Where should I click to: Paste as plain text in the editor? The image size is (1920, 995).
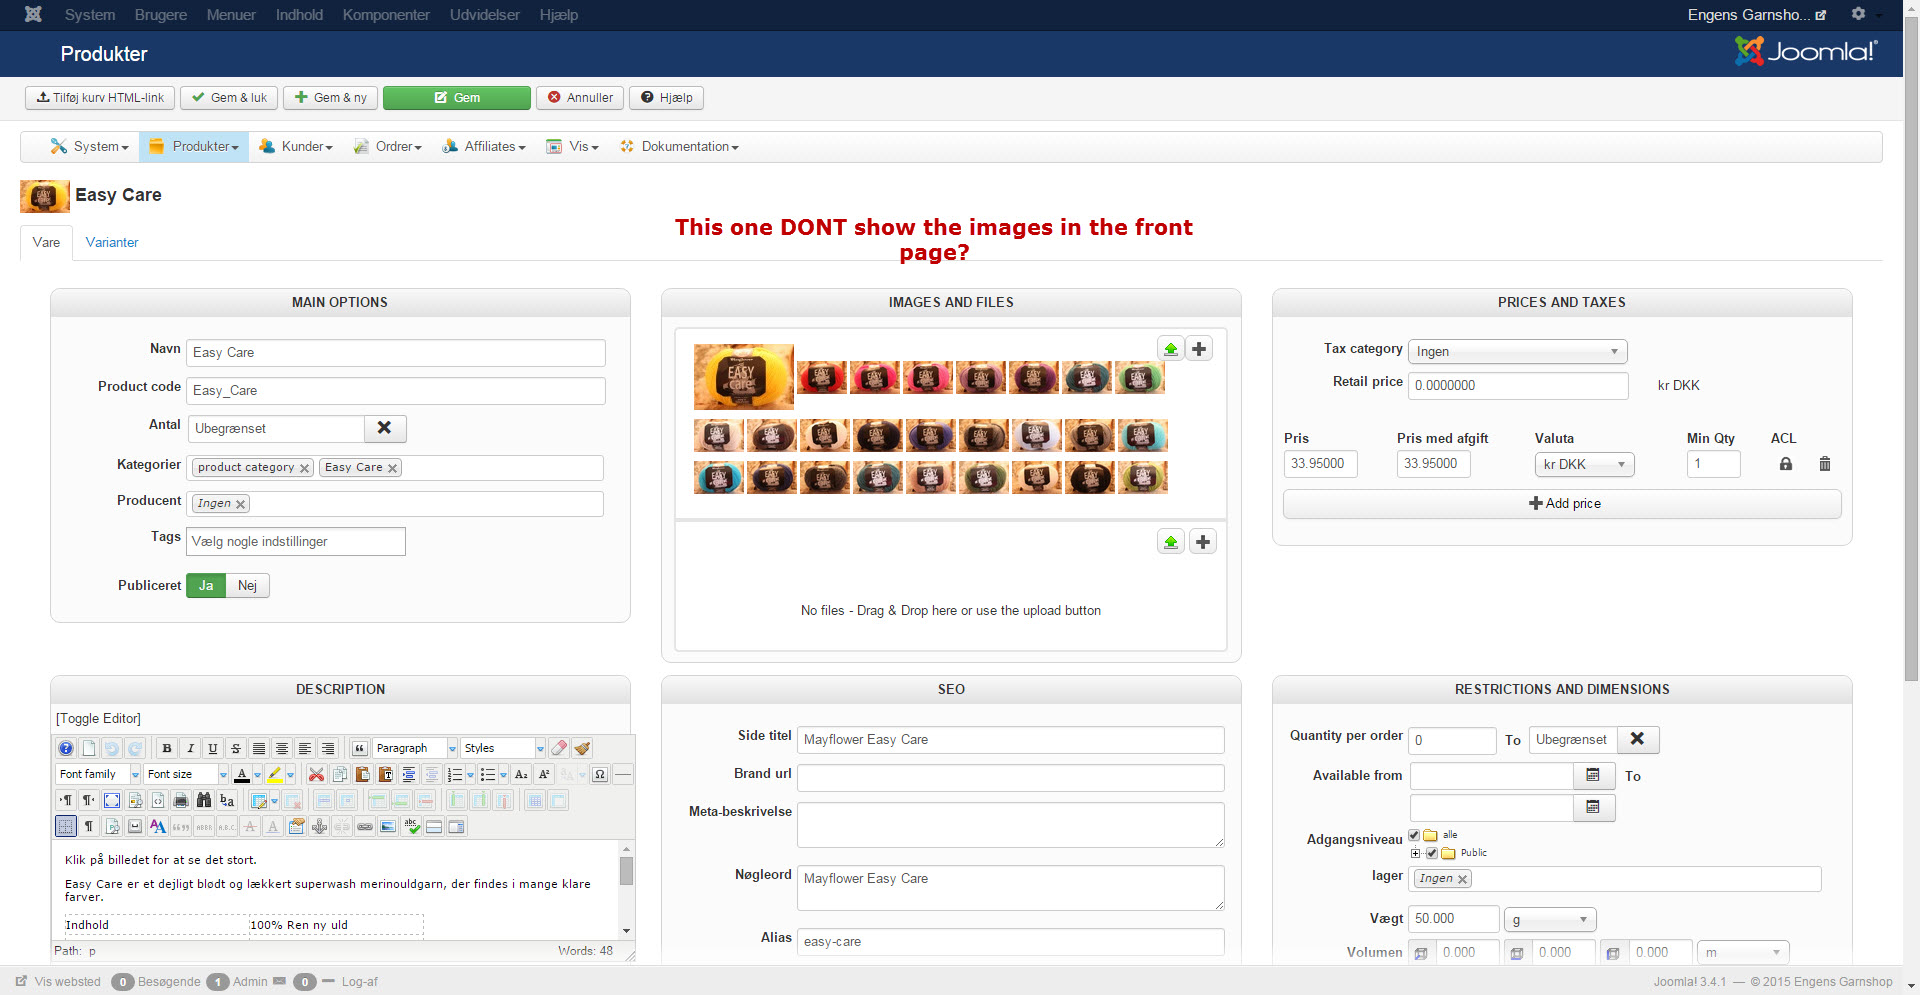coord(385,774)
